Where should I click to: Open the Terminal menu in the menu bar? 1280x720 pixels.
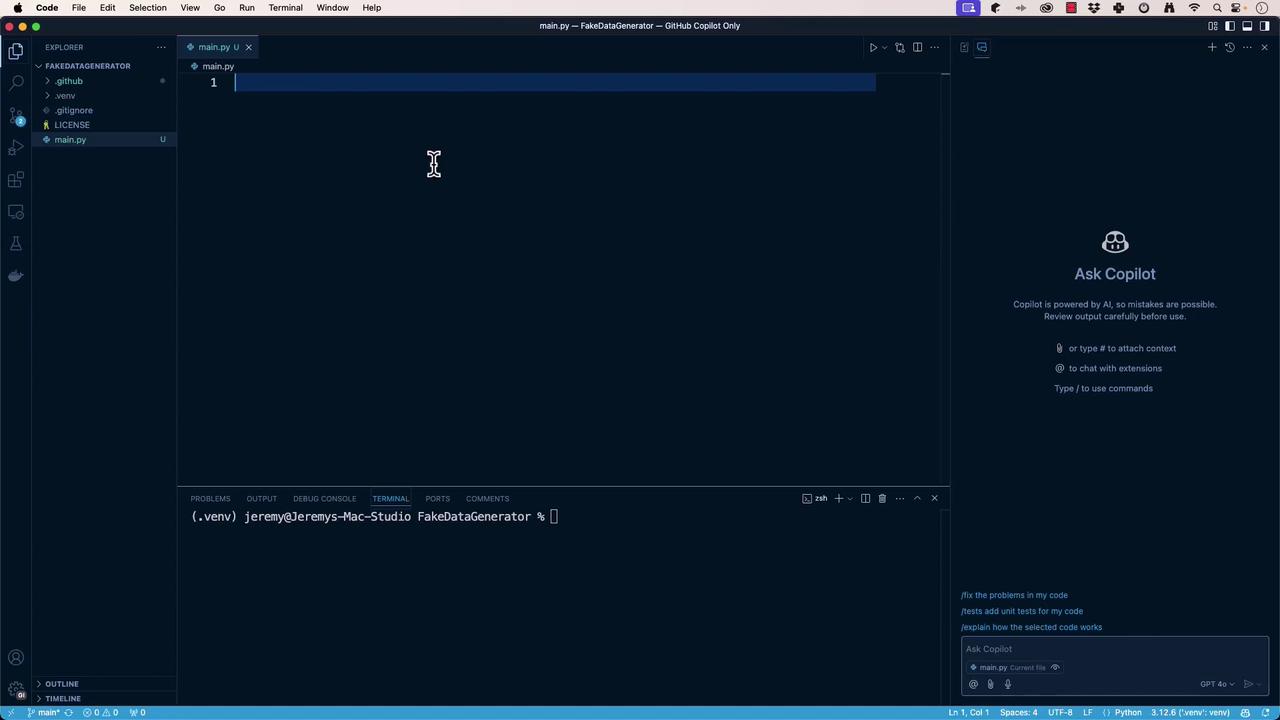pyautogui.click(x=285, y=8)
